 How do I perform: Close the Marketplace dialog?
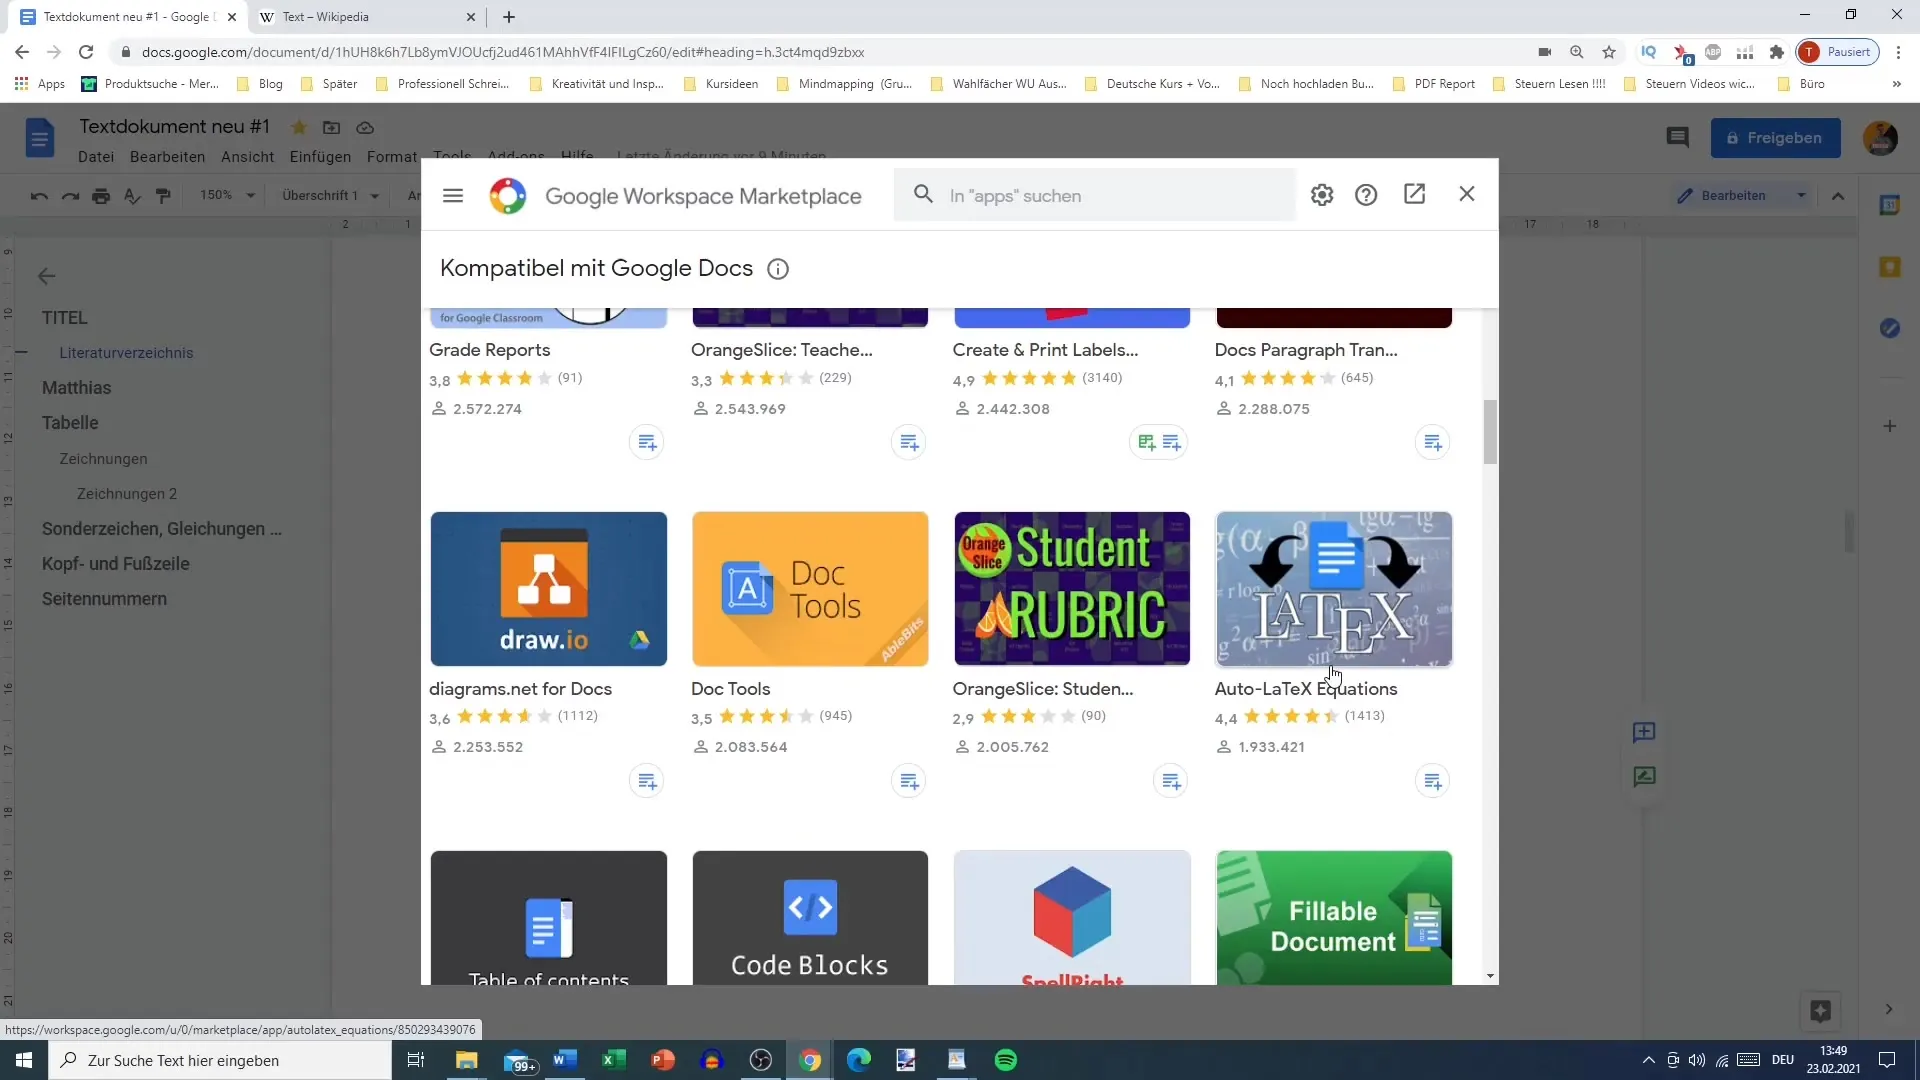1467,194
